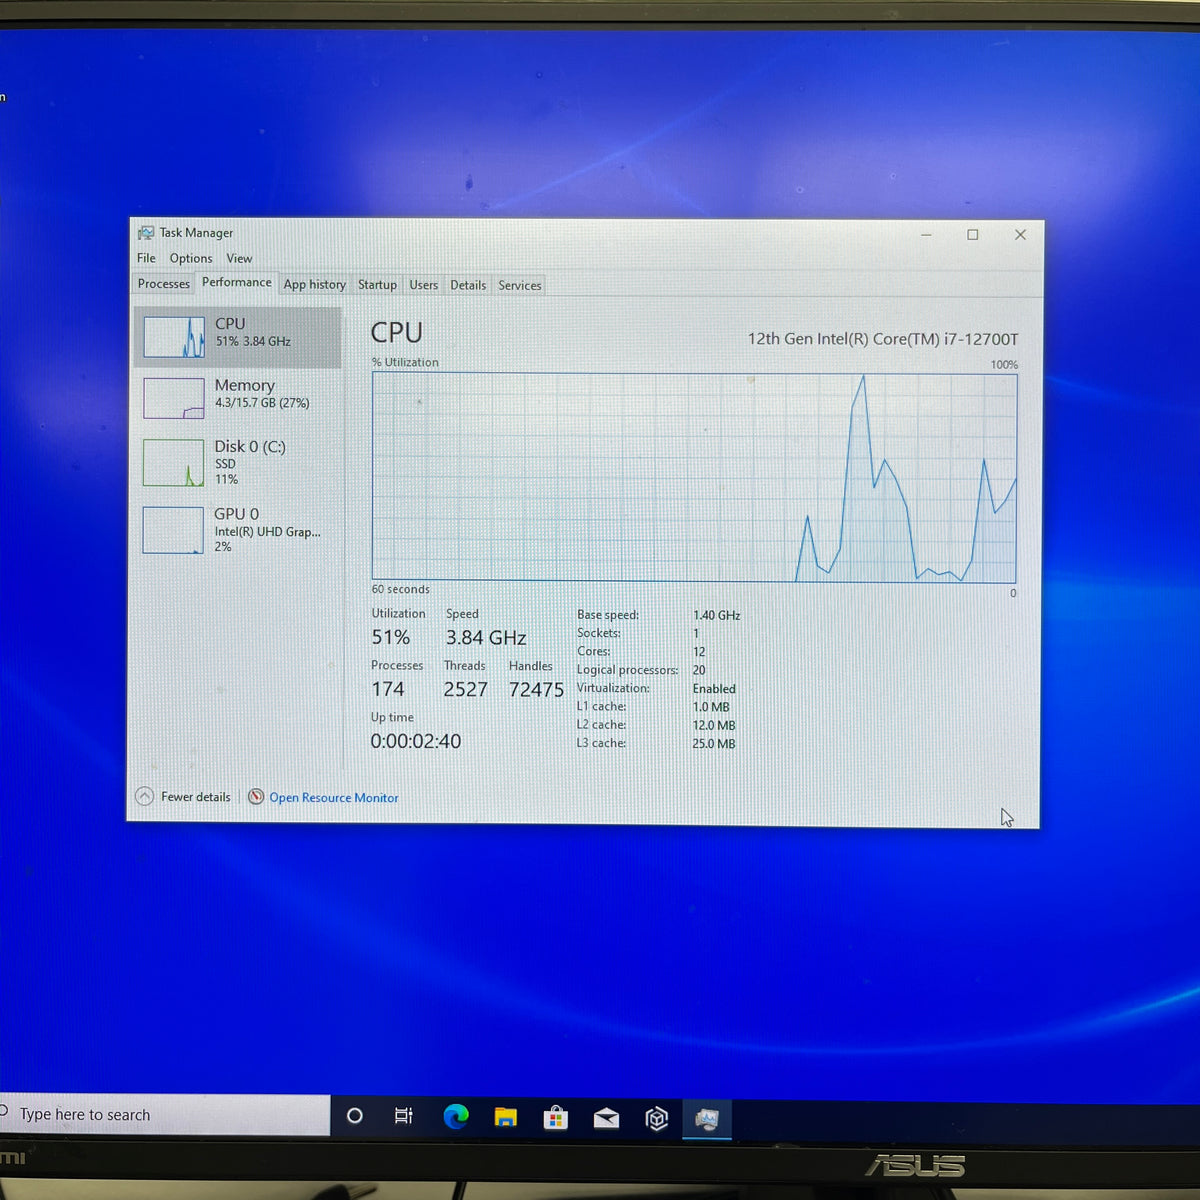Image resolution: width=1200 pixels, height=1200 pixels.
Task: Go to the Users tab
Action: (x=423, y=285)
